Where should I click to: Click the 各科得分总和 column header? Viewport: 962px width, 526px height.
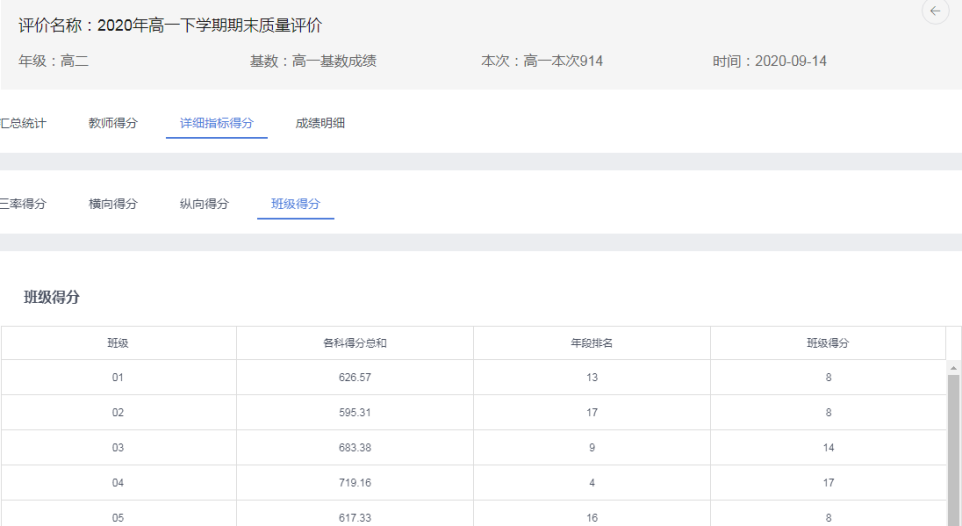[x=355, y=343]
